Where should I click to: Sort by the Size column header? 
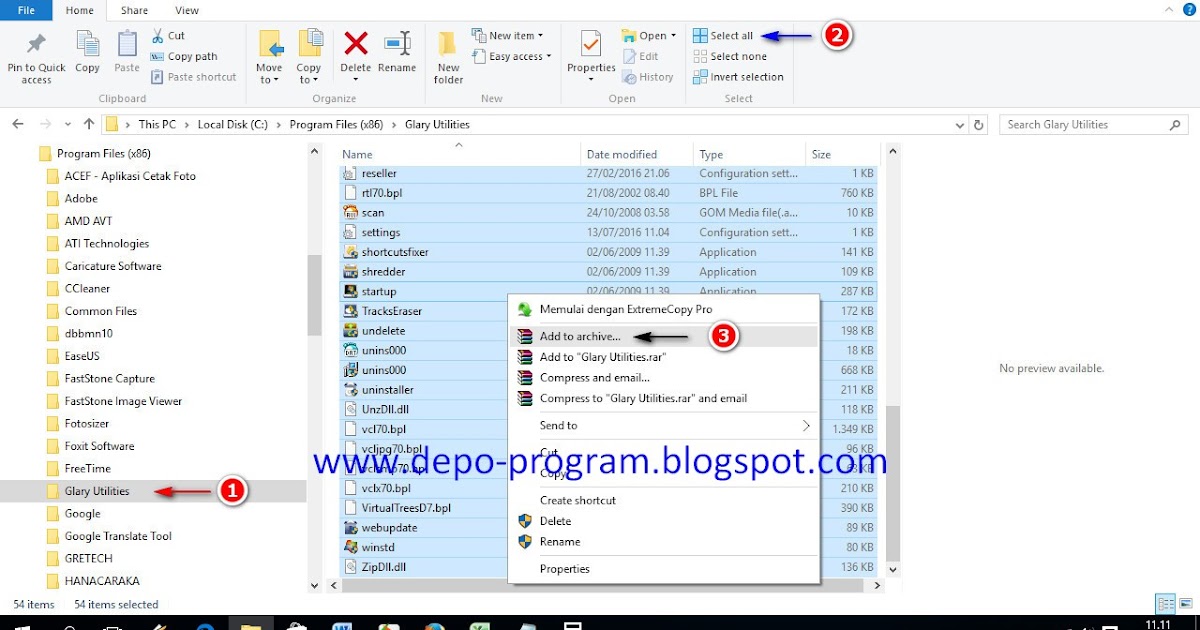point(842,154)
